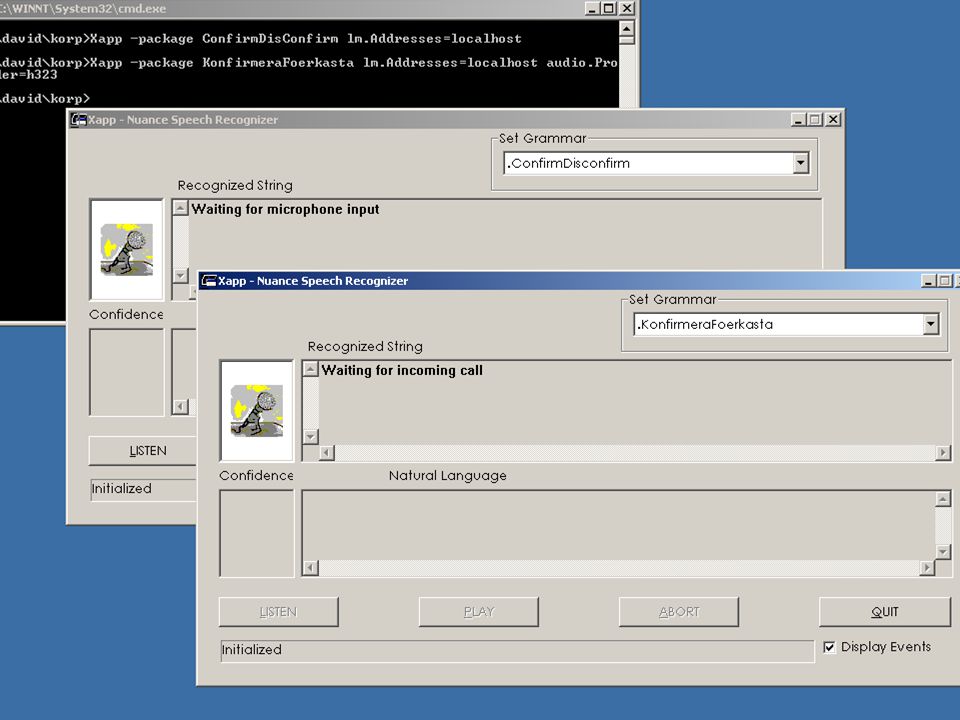Click the 'Waiting for microphone input' text
This screenshot has width=960, height=720.
(285, 209)
